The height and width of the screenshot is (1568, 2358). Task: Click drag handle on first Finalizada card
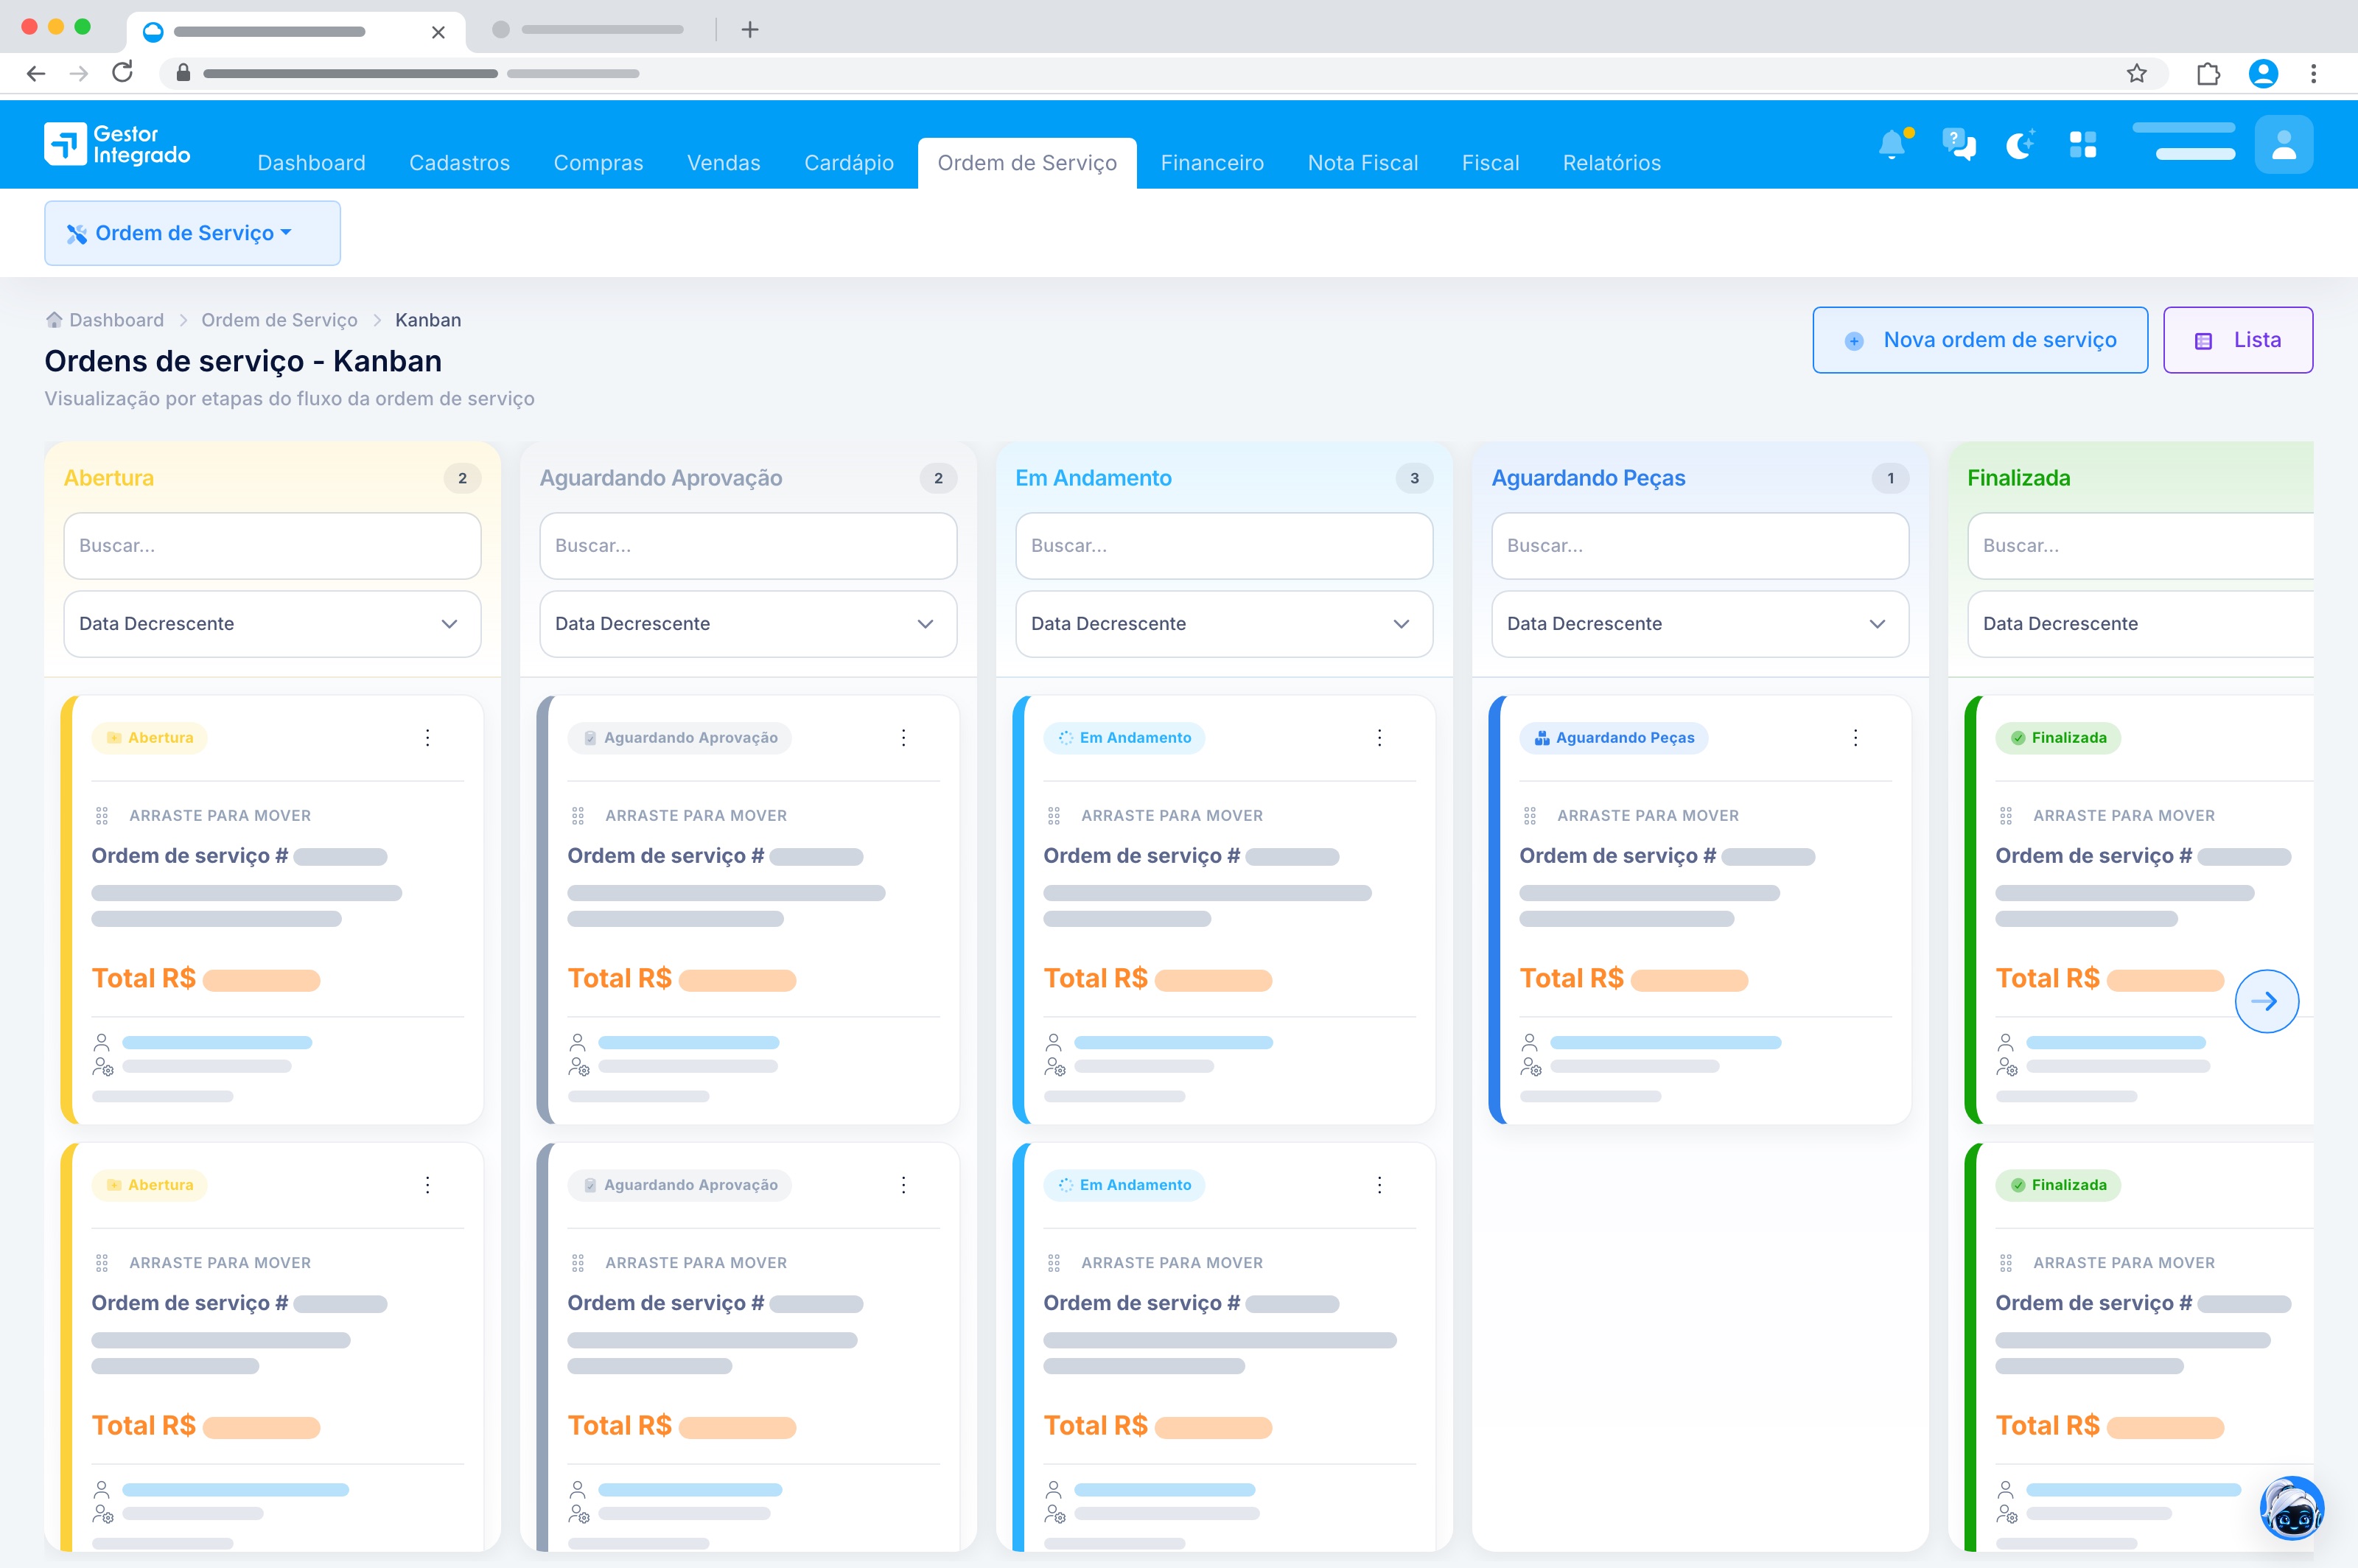coord(2006,816)
